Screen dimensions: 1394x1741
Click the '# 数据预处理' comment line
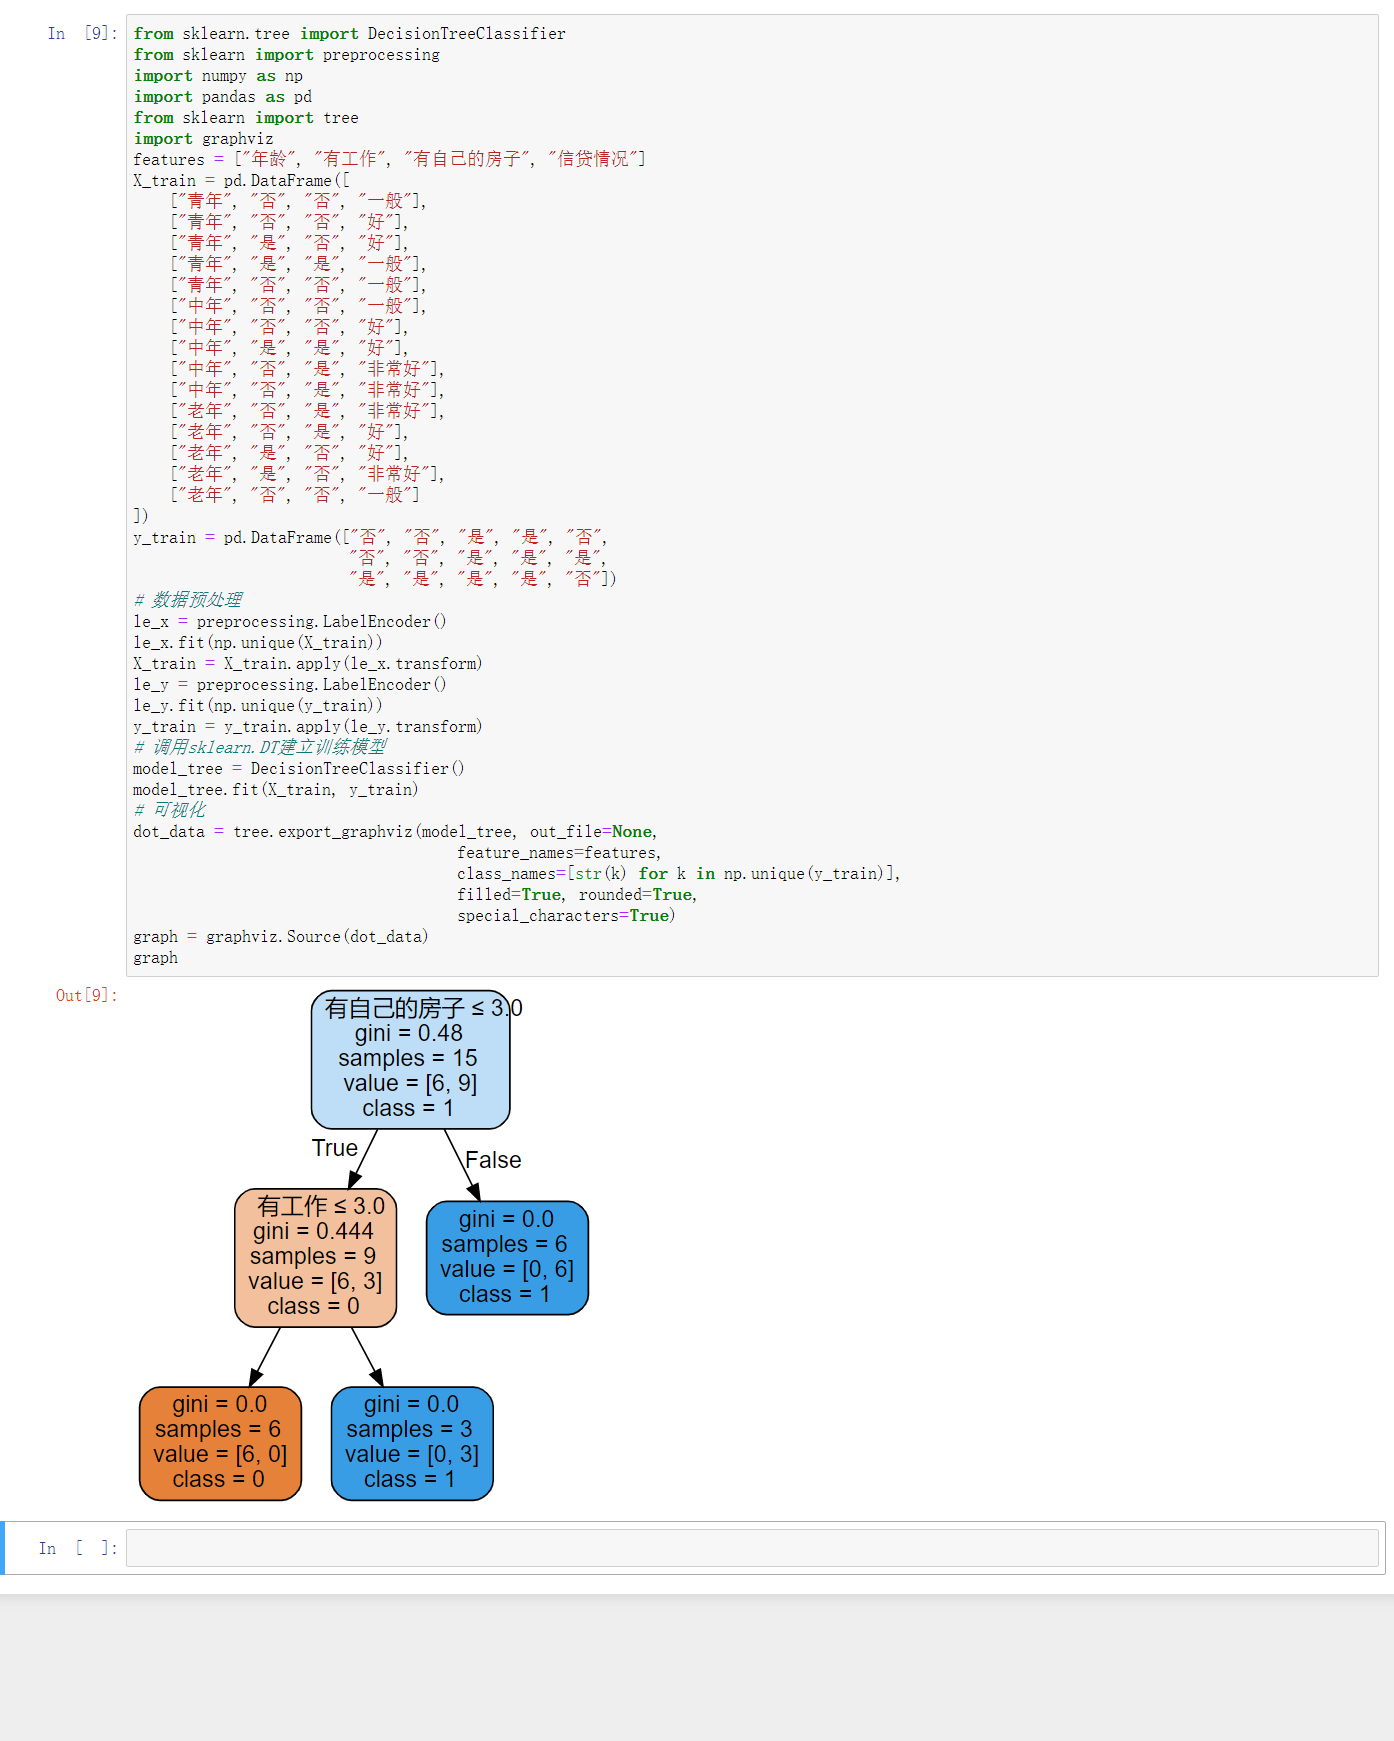point(187,600)
